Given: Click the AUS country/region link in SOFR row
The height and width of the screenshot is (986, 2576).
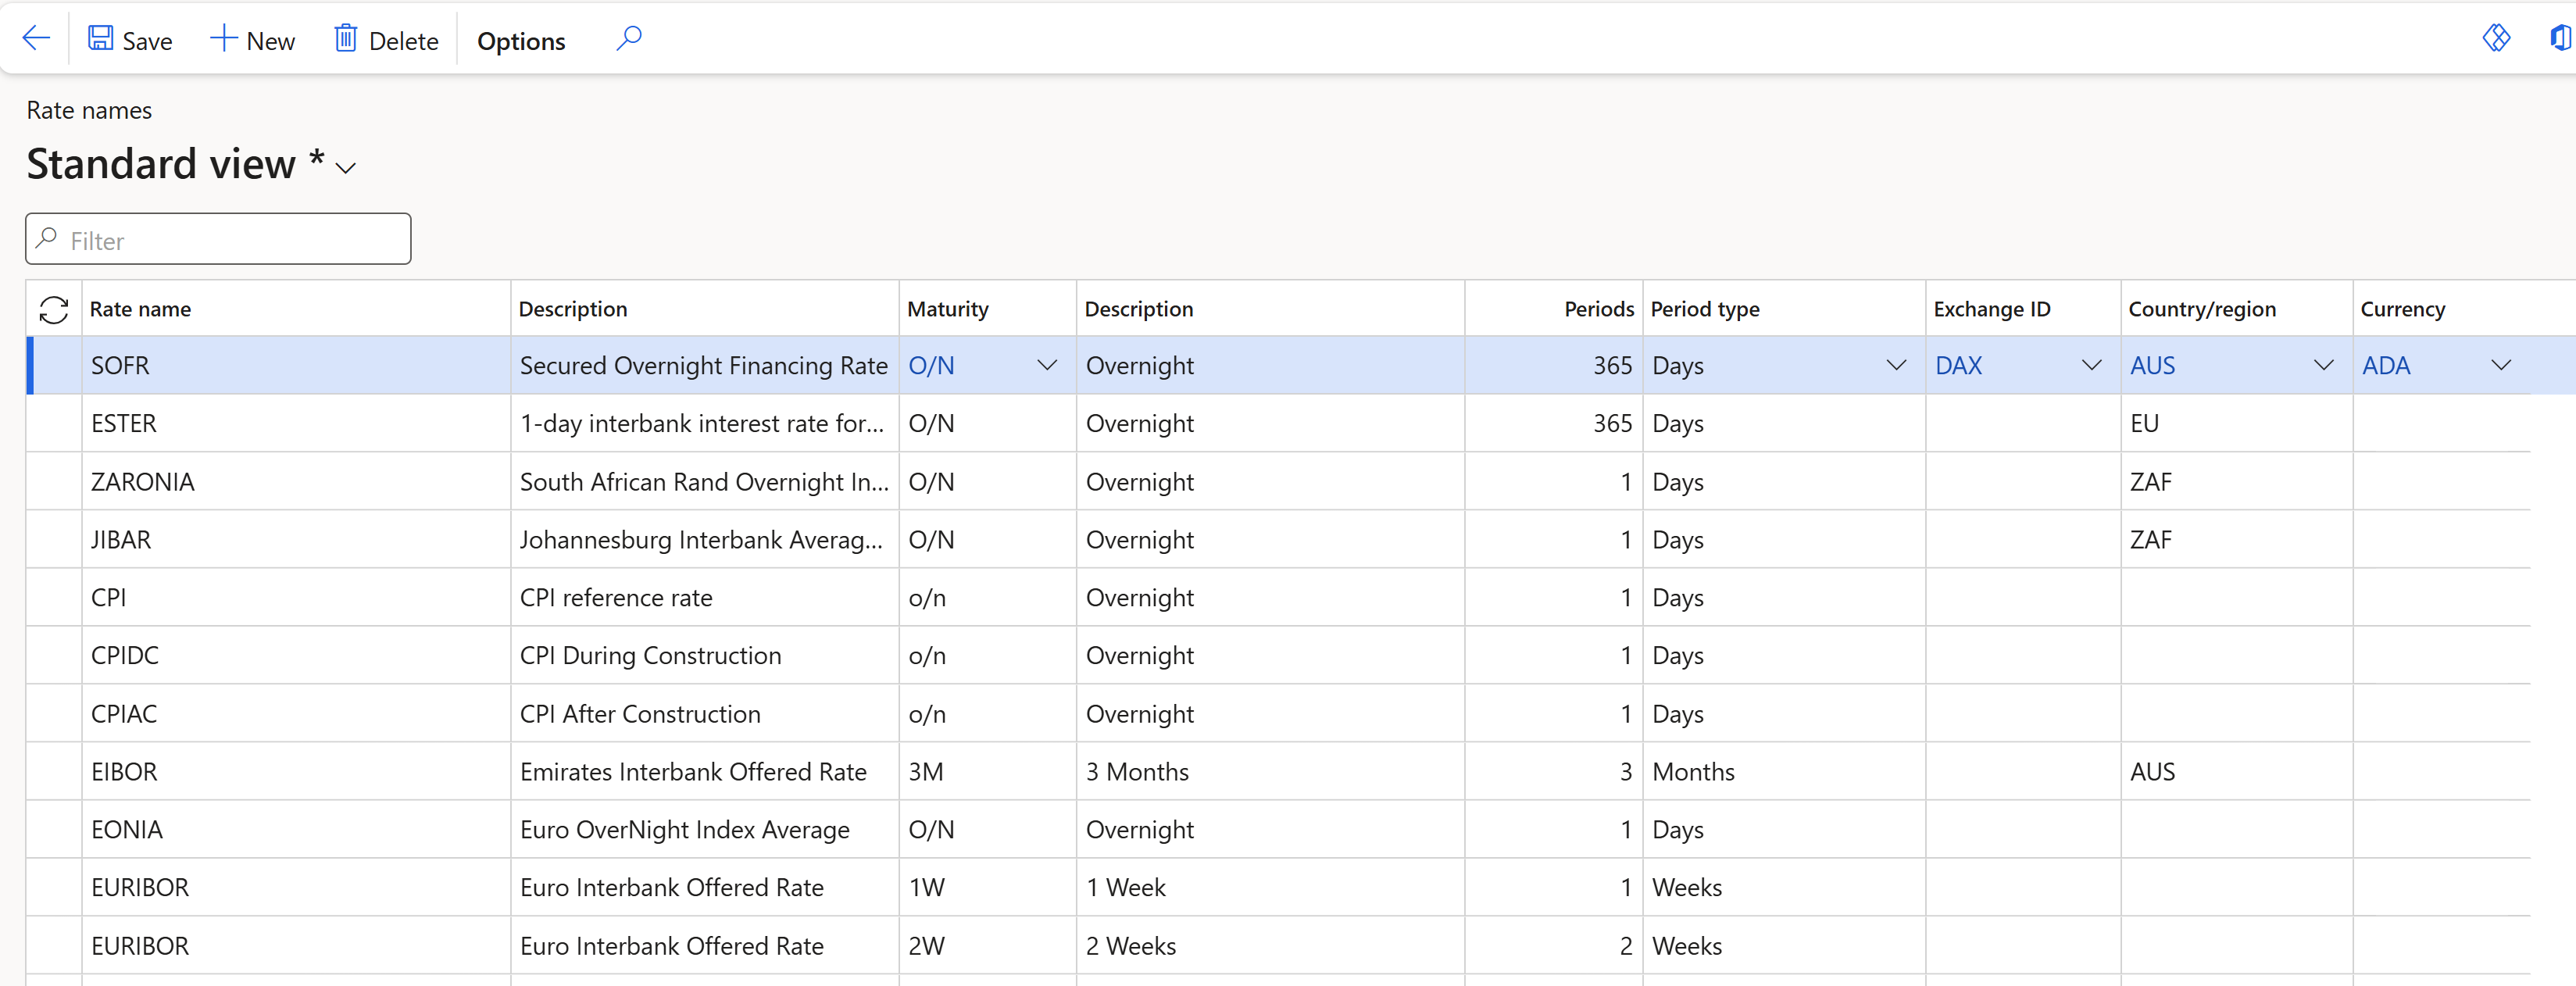Looking at the screenshot, I should (2152, 366).
